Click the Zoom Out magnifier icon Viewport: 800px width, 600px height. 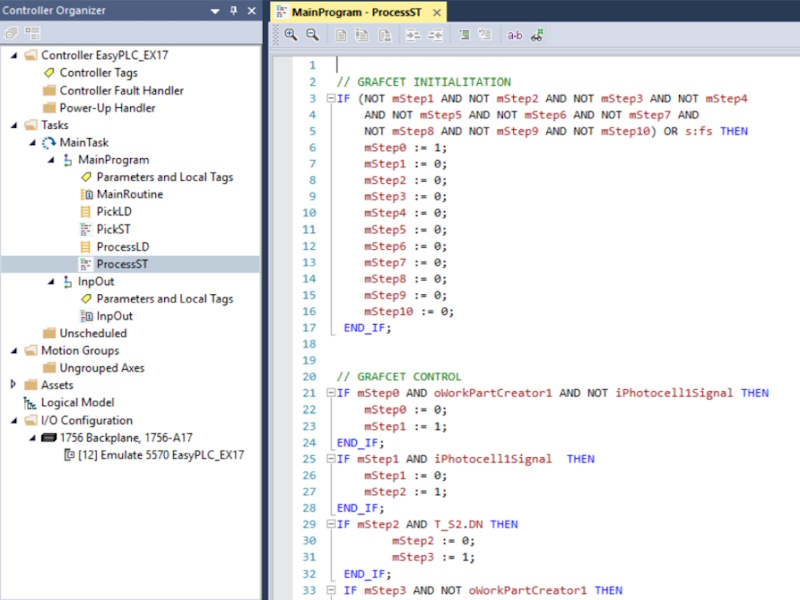pyautogui.click(x=312, y=35)
